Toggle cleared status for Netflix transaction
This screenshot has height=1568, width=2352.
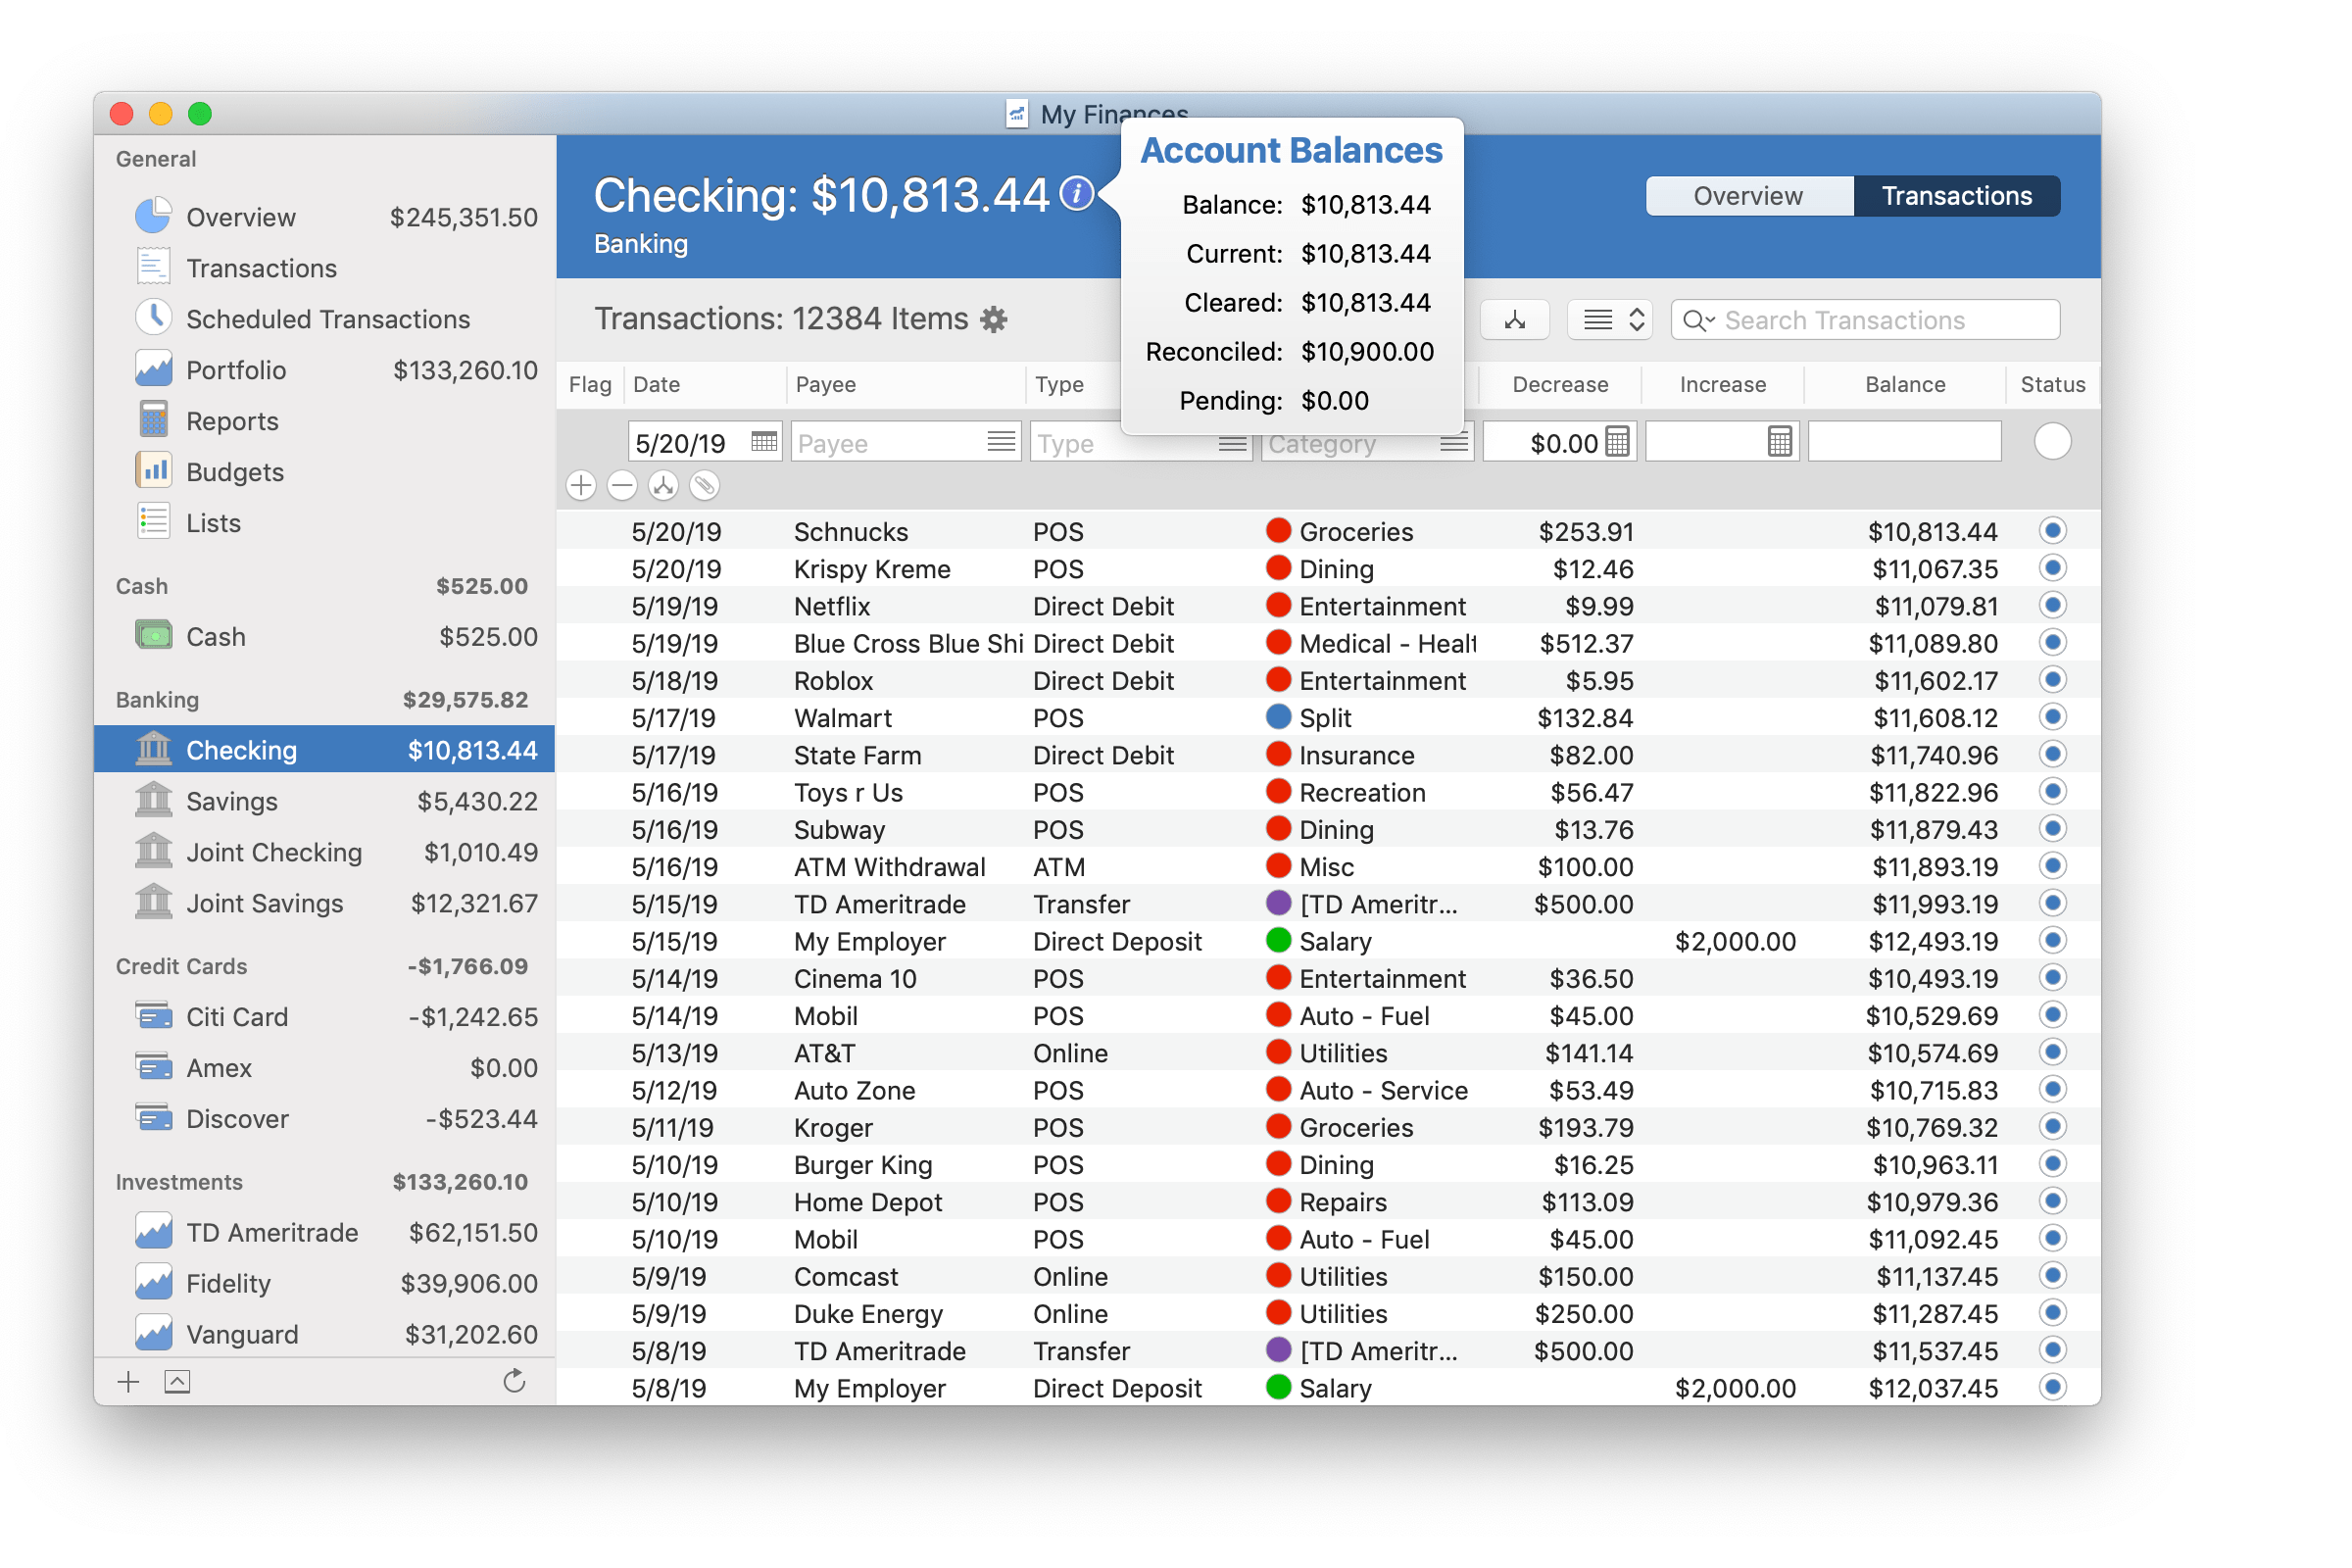[x=2052, y=605]
